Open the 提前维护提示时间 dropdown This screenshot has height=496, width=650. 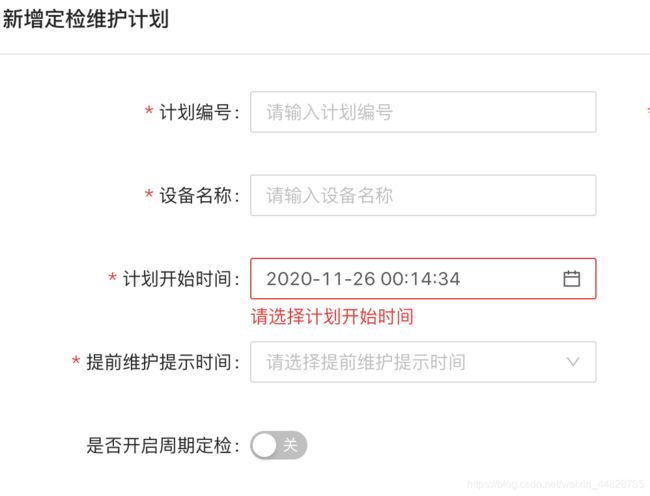click(423, 362)
